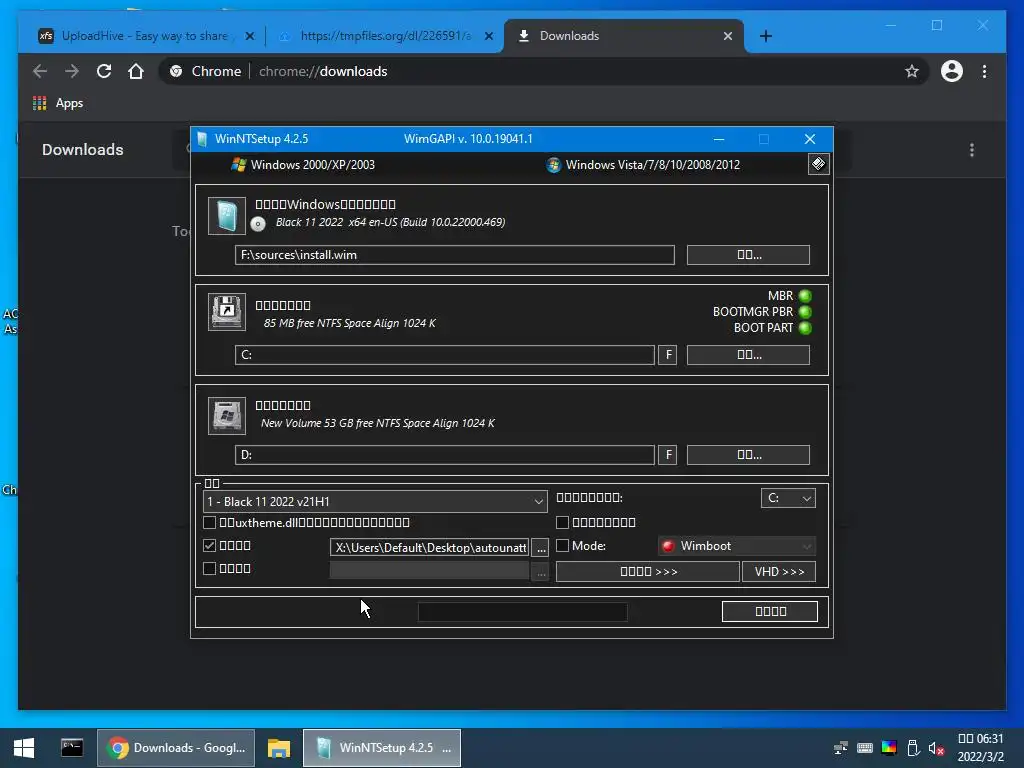Click the VHD >>> button

point(779,571)
